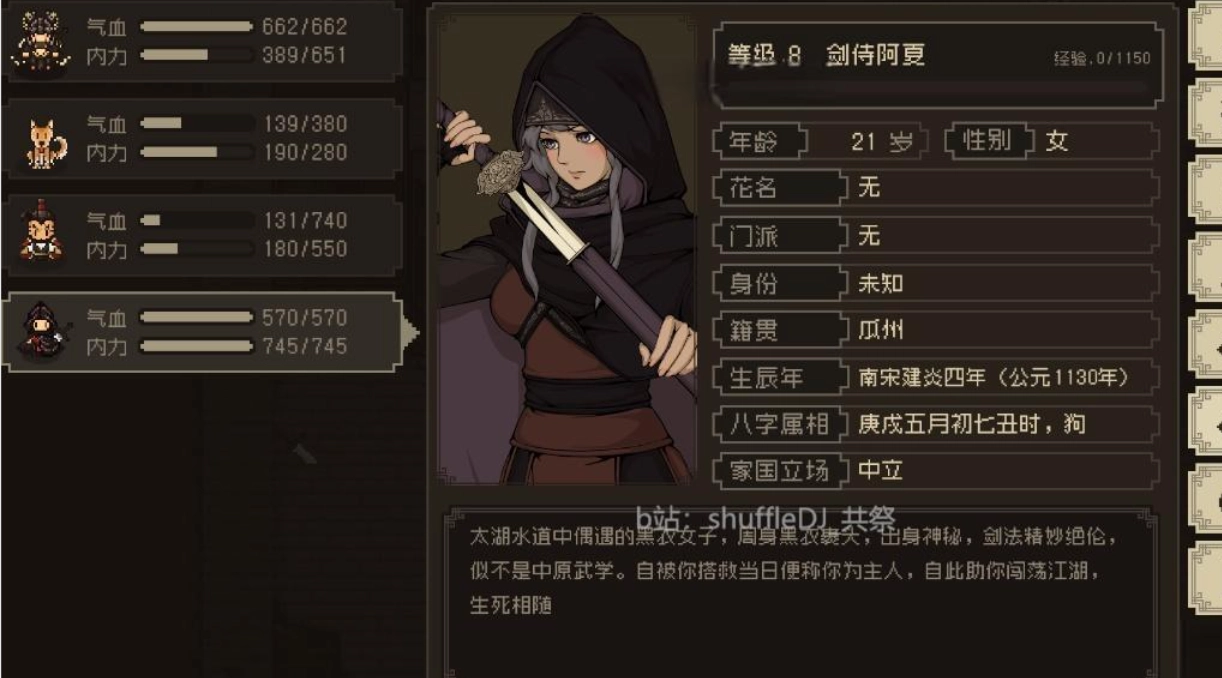
Task: Select the orange cat party member avatar
Action: (x=43, y=140)
